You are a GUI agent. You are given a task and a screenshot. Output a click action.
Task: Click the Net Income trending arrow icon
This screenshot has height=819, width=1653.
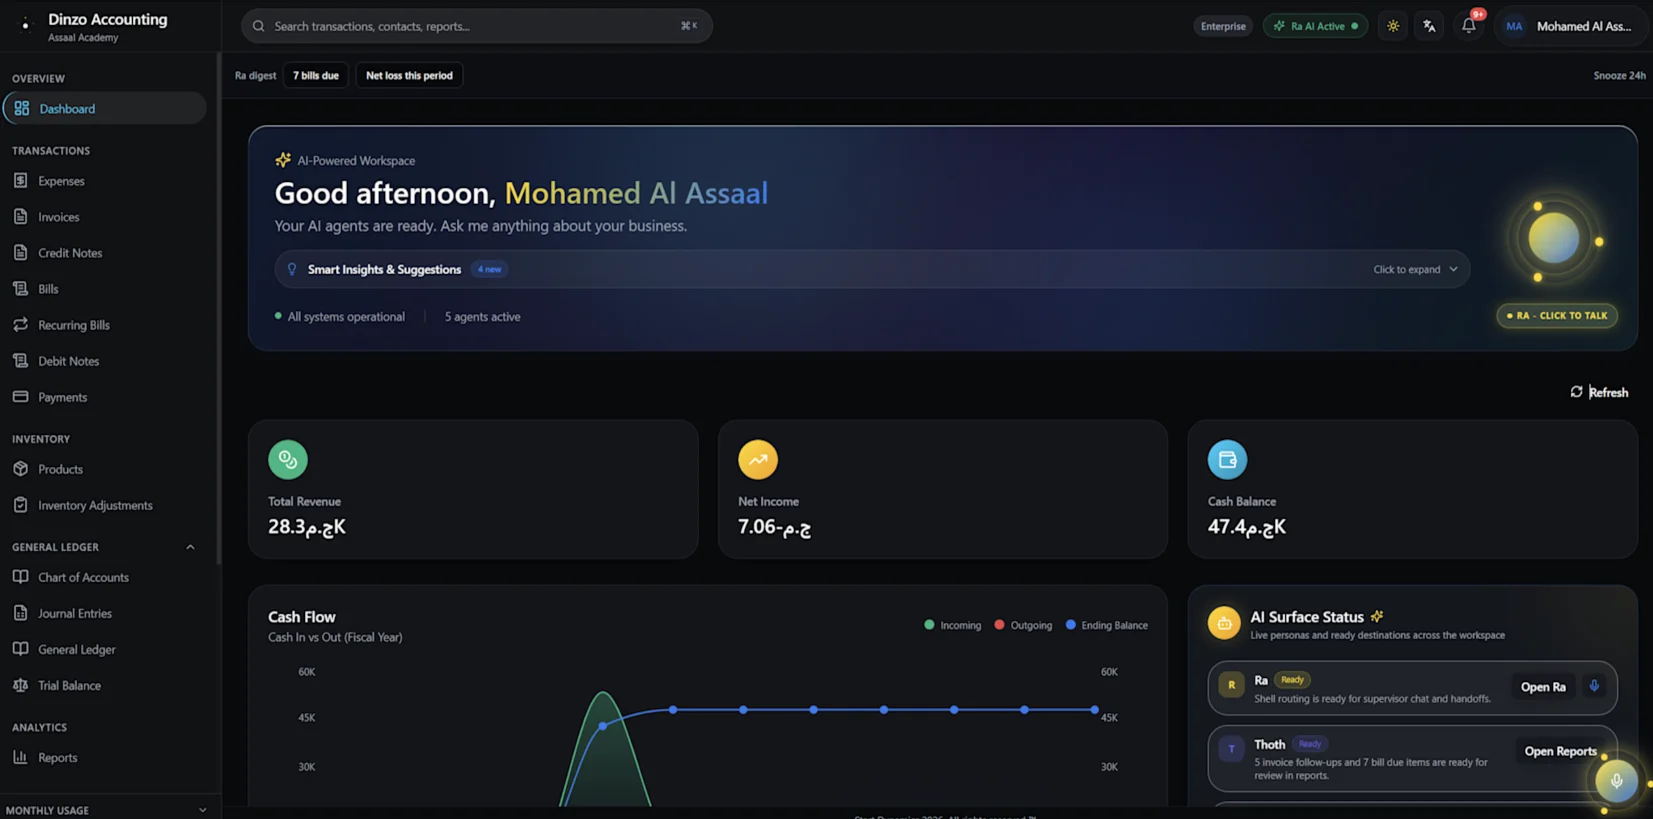[758, 460]
